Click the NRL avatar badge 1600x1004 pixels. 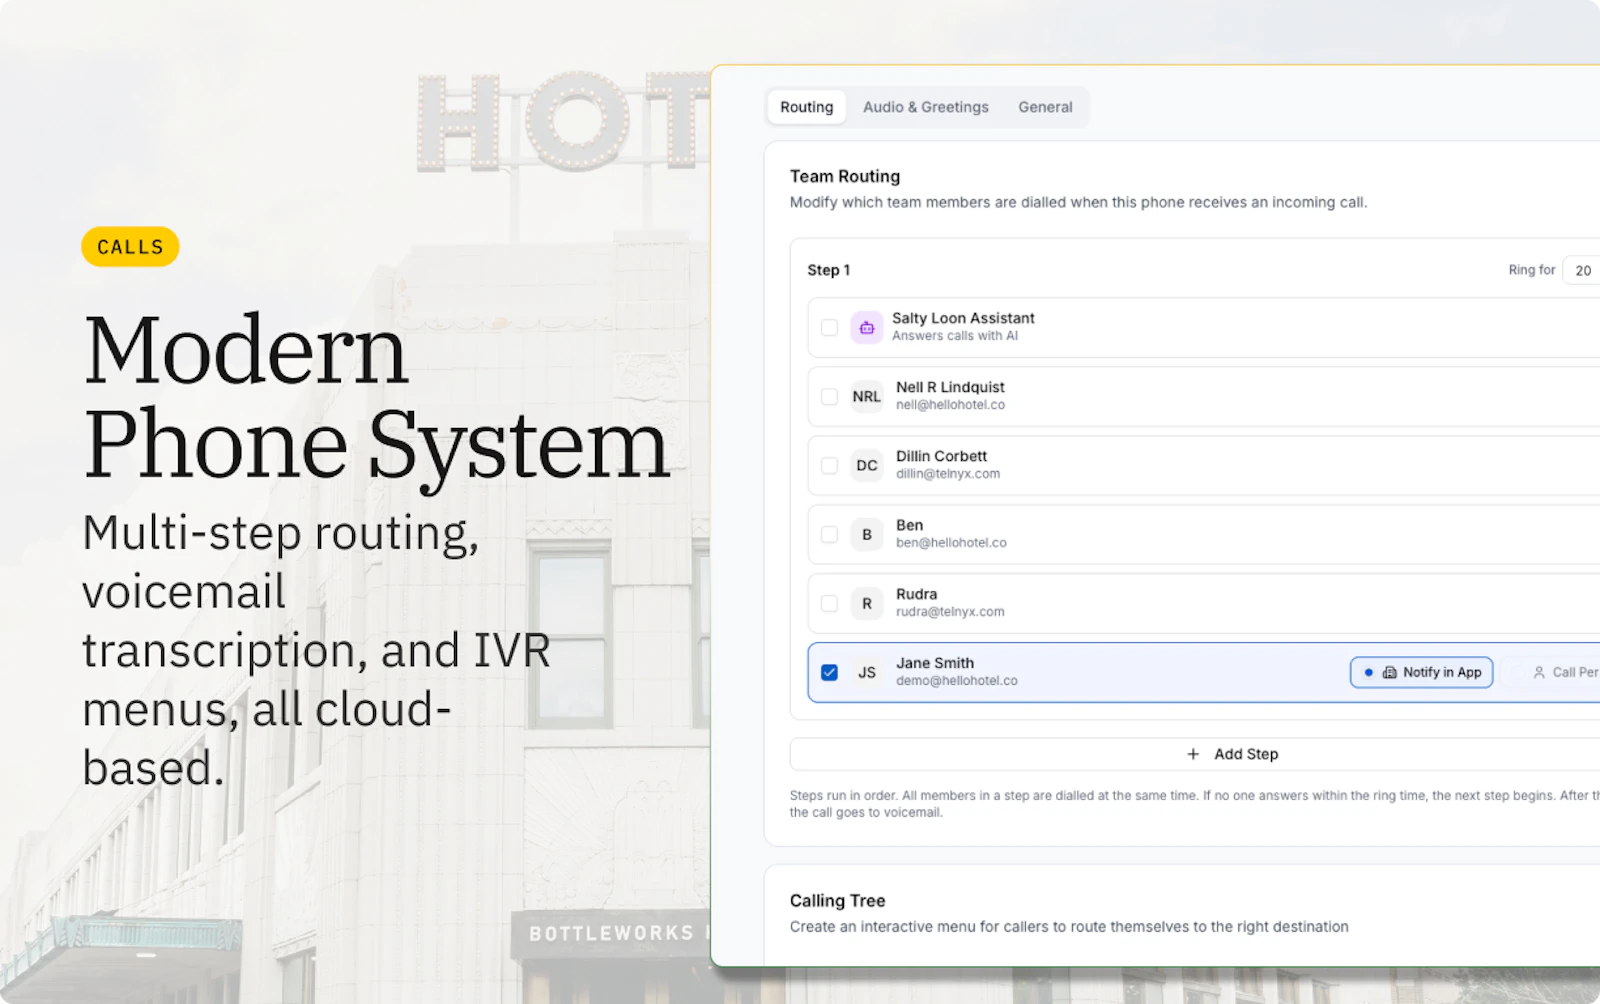click(867, 396)
